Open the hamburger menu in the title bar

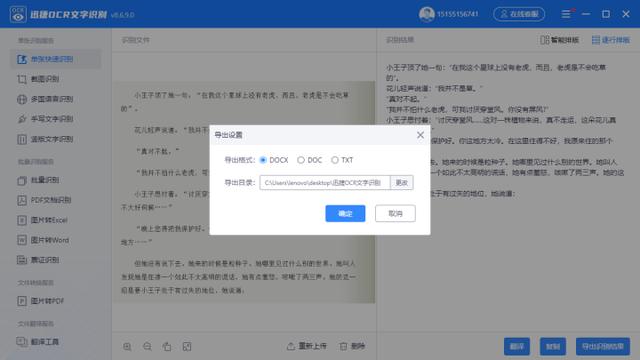click(566, 14)
